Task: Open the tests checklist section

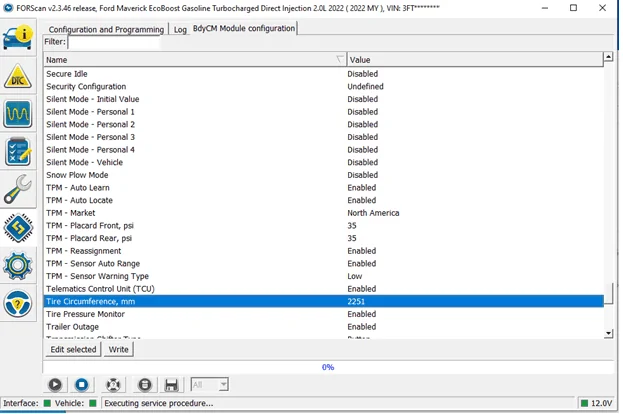Action: tap(18, 151)
